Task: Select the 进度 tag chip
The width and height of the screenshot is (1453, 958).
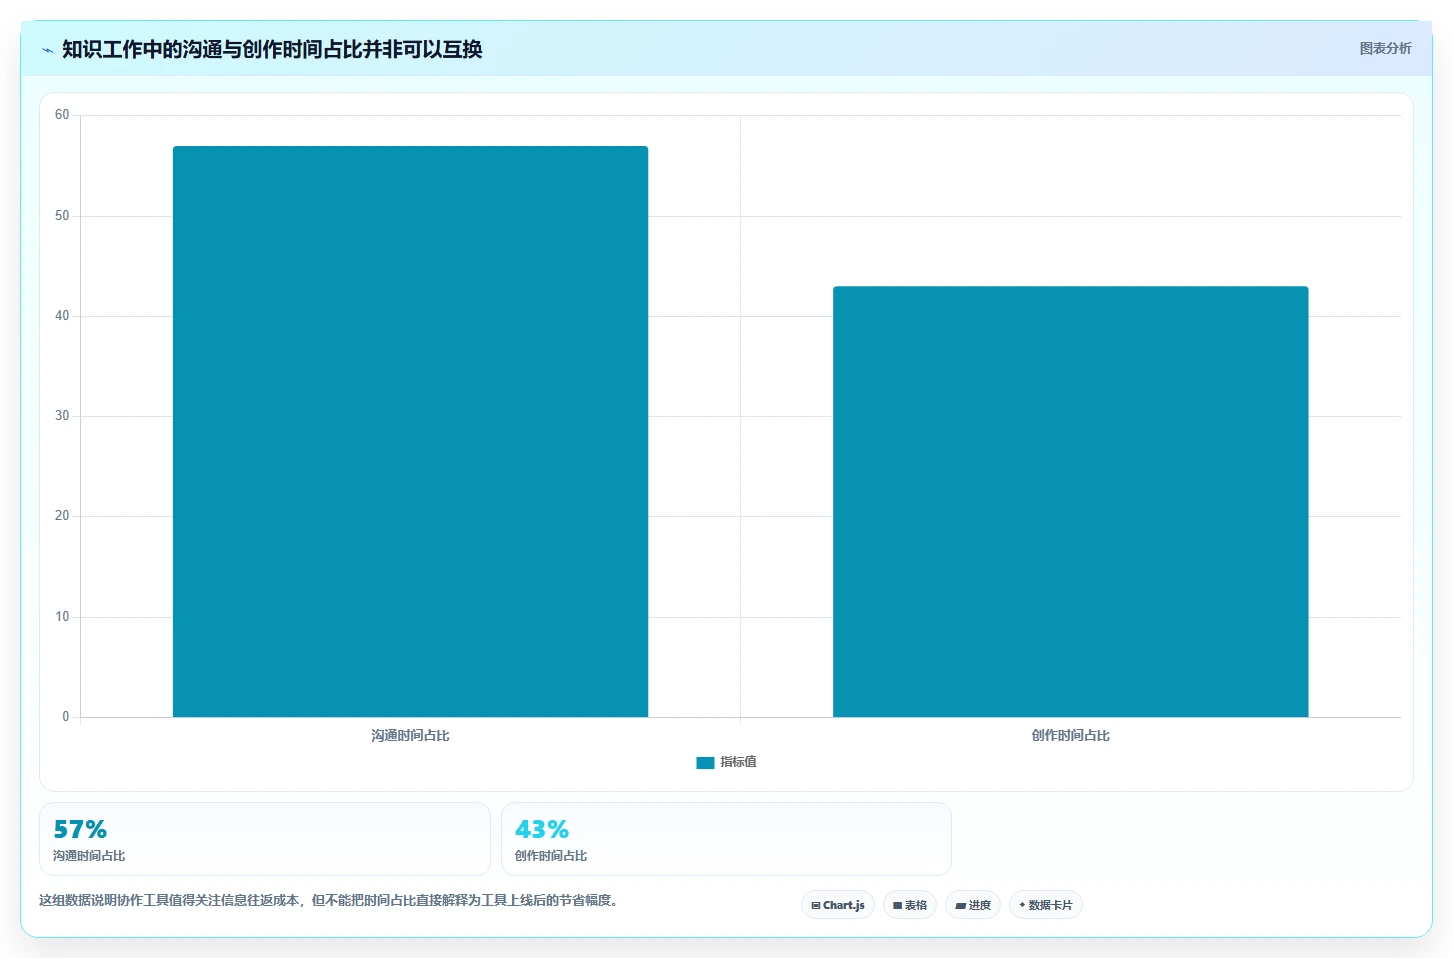Action: [x=973, y=905]
